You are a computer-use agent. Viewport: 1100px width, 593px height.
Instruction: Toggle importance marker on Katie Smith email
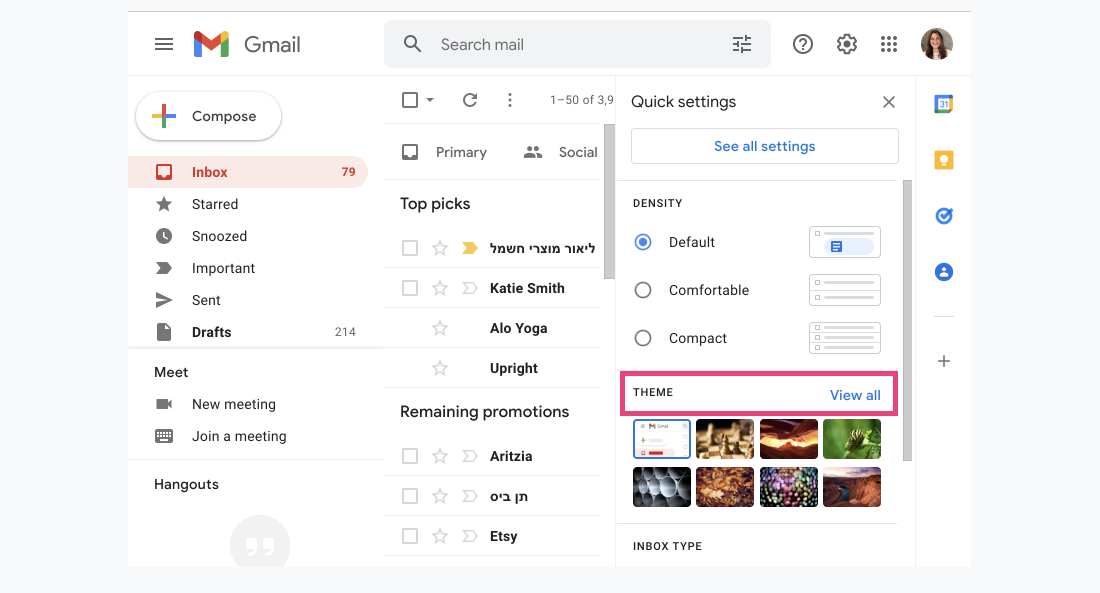click(x=470, y=288)
